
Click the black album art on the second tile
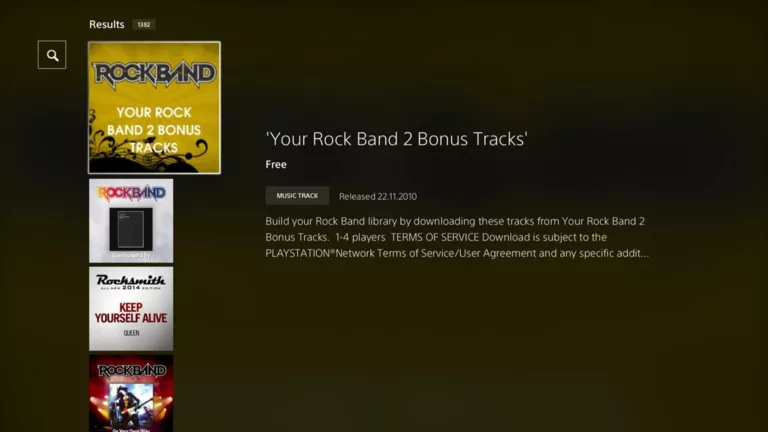pos(131,229)
